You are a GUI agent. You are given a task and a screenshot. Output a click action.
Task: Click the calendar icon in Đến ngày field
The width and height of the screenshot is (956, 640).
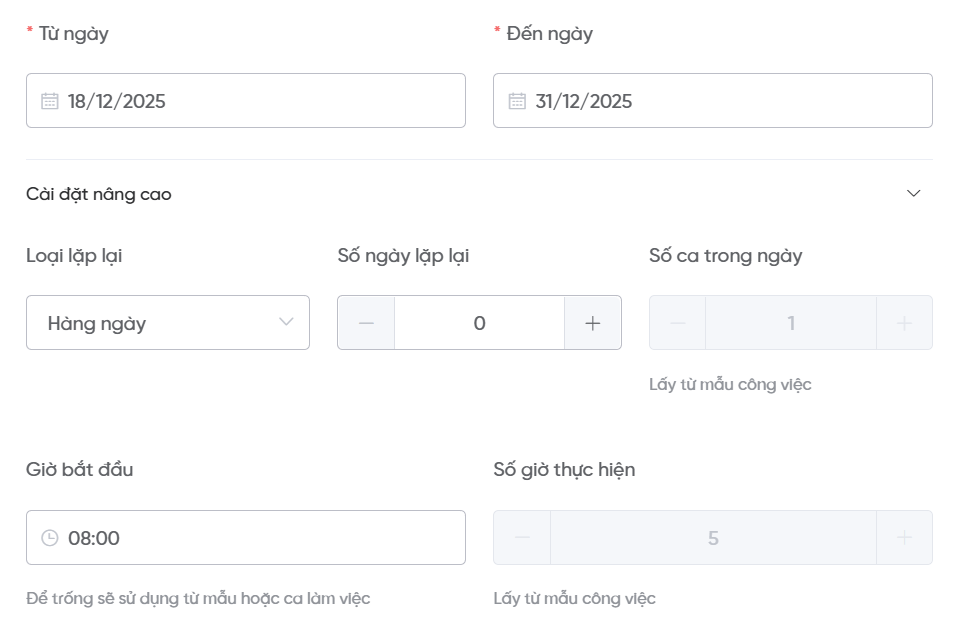517,101
